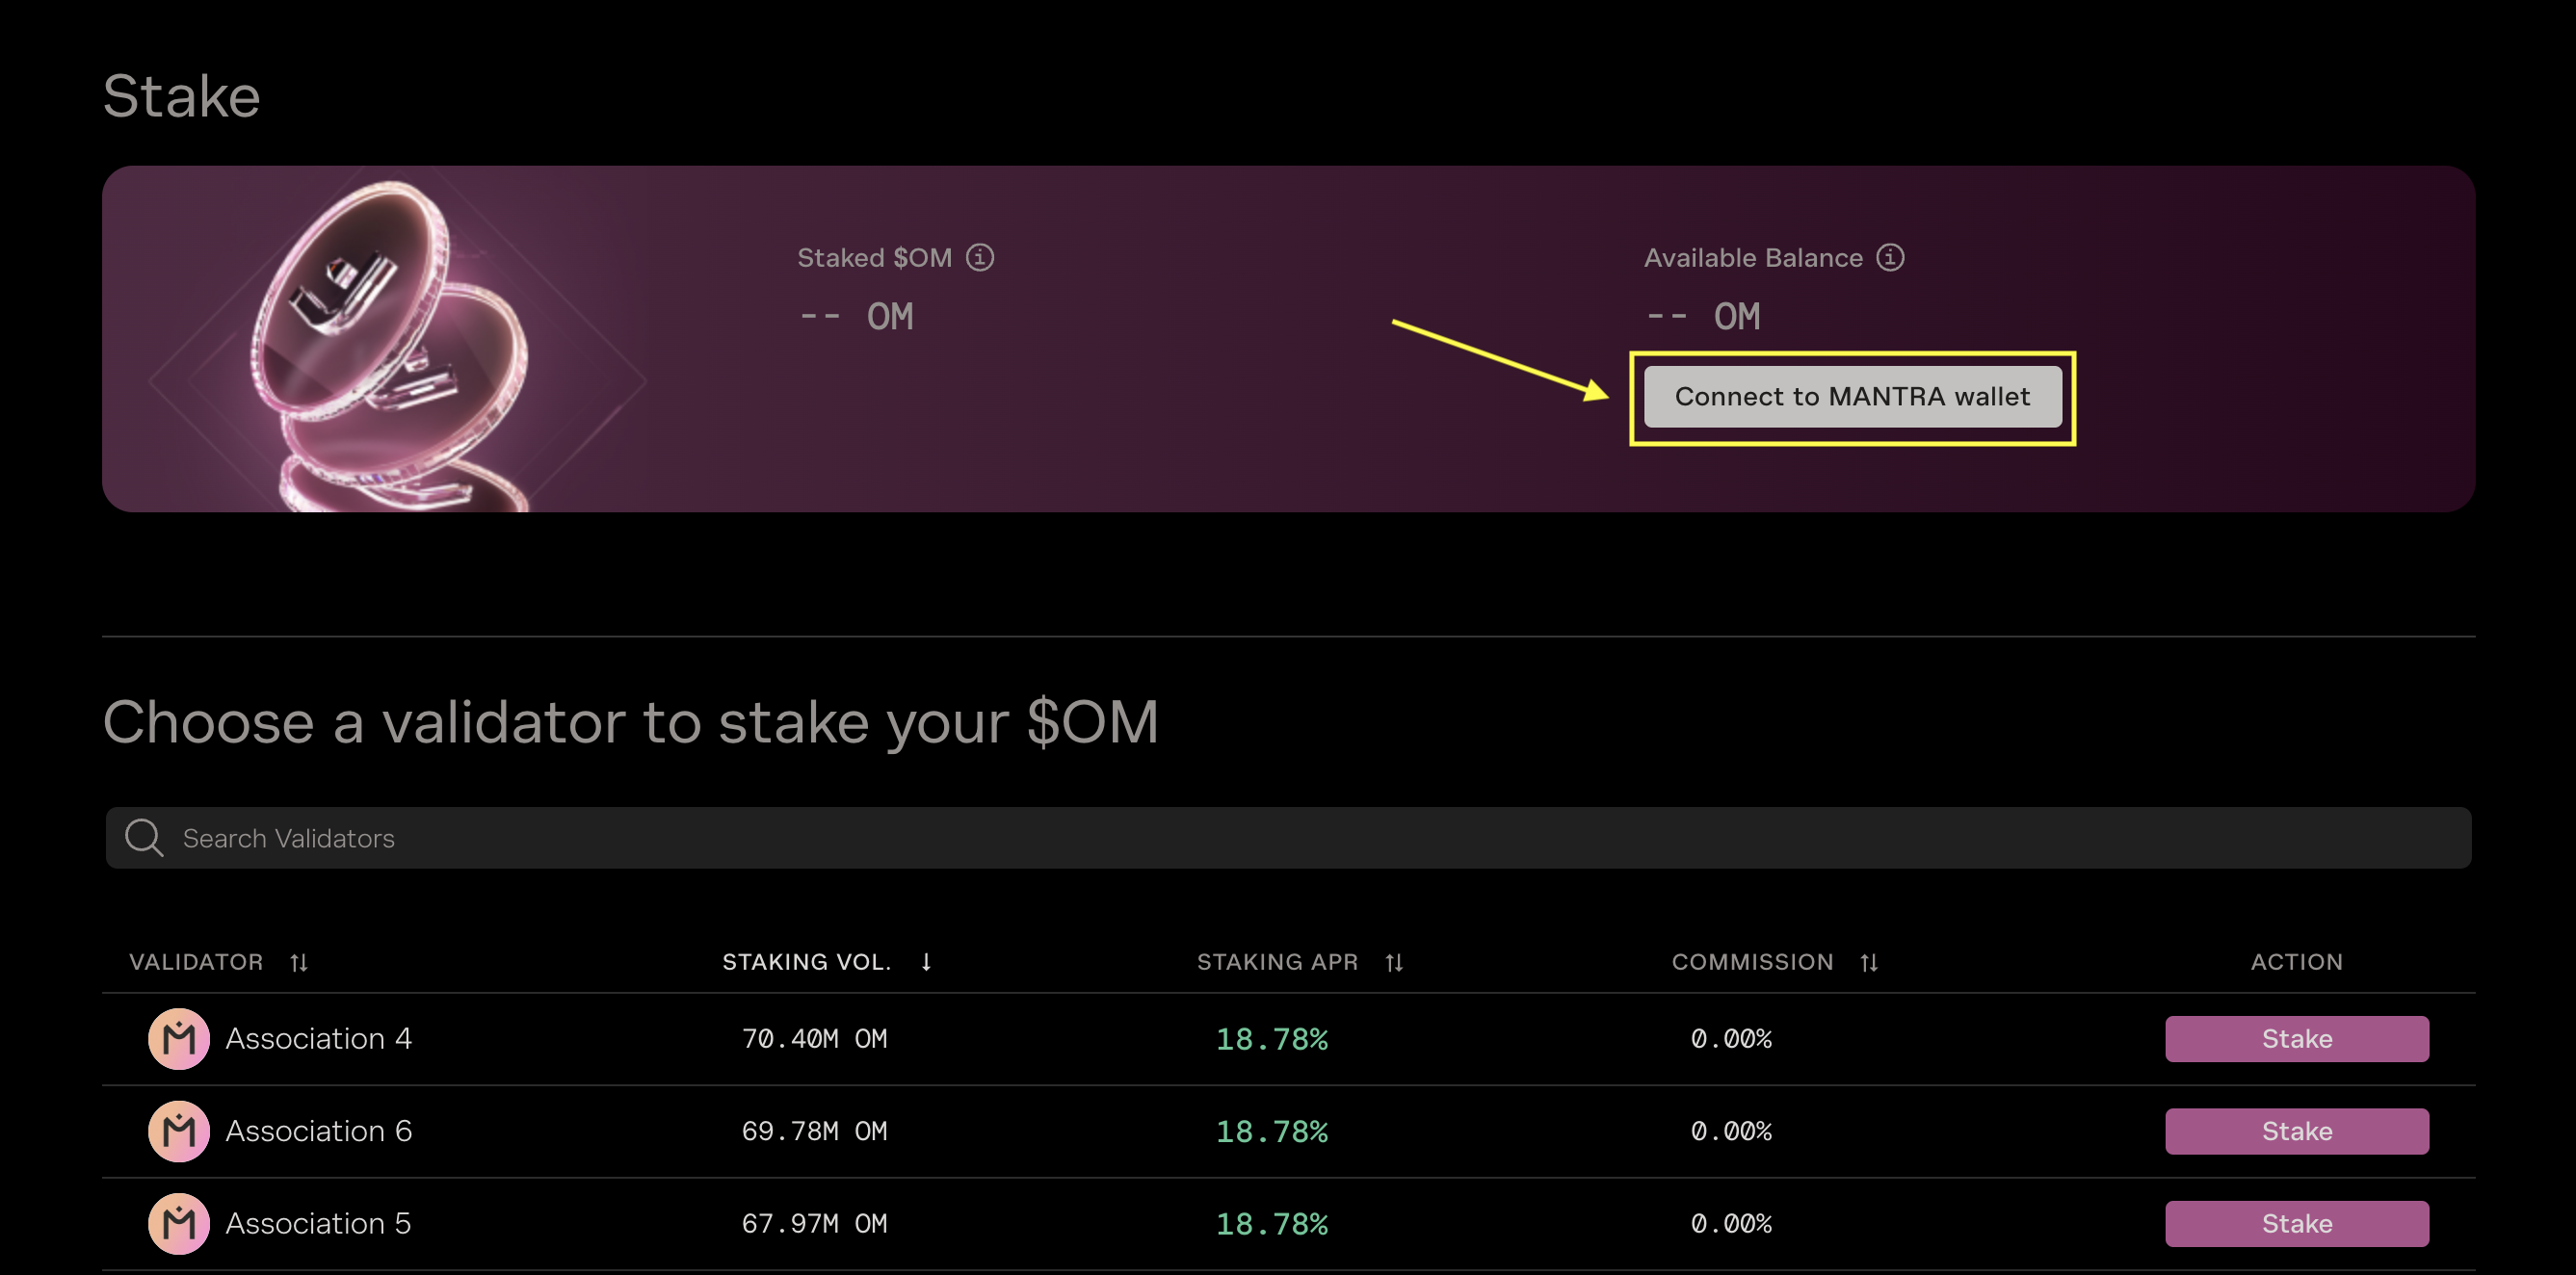Connect to MANTRA wallet
This screenshot has height=1275, width=2576.
tap(1852, 396)
